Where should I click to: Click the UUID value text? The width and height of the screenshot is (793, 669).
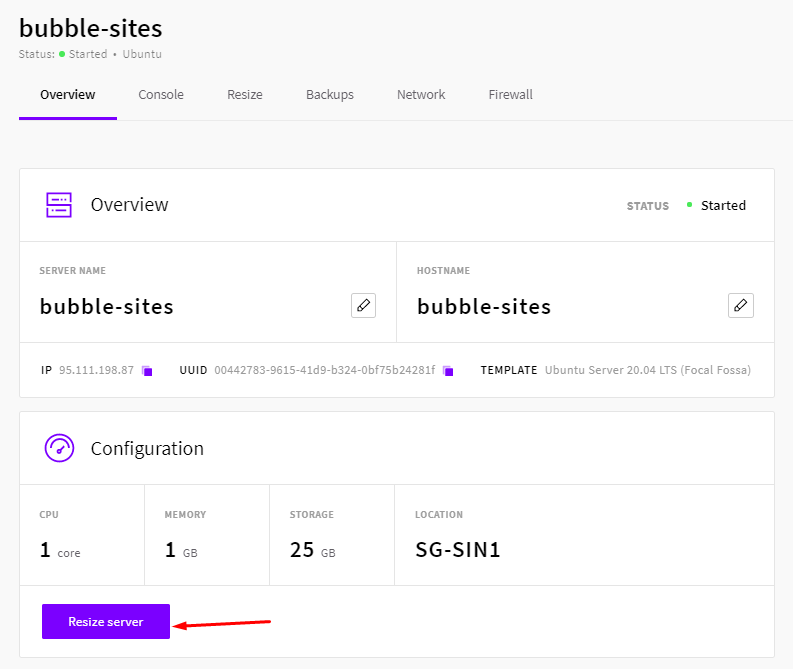pos(325,370)
